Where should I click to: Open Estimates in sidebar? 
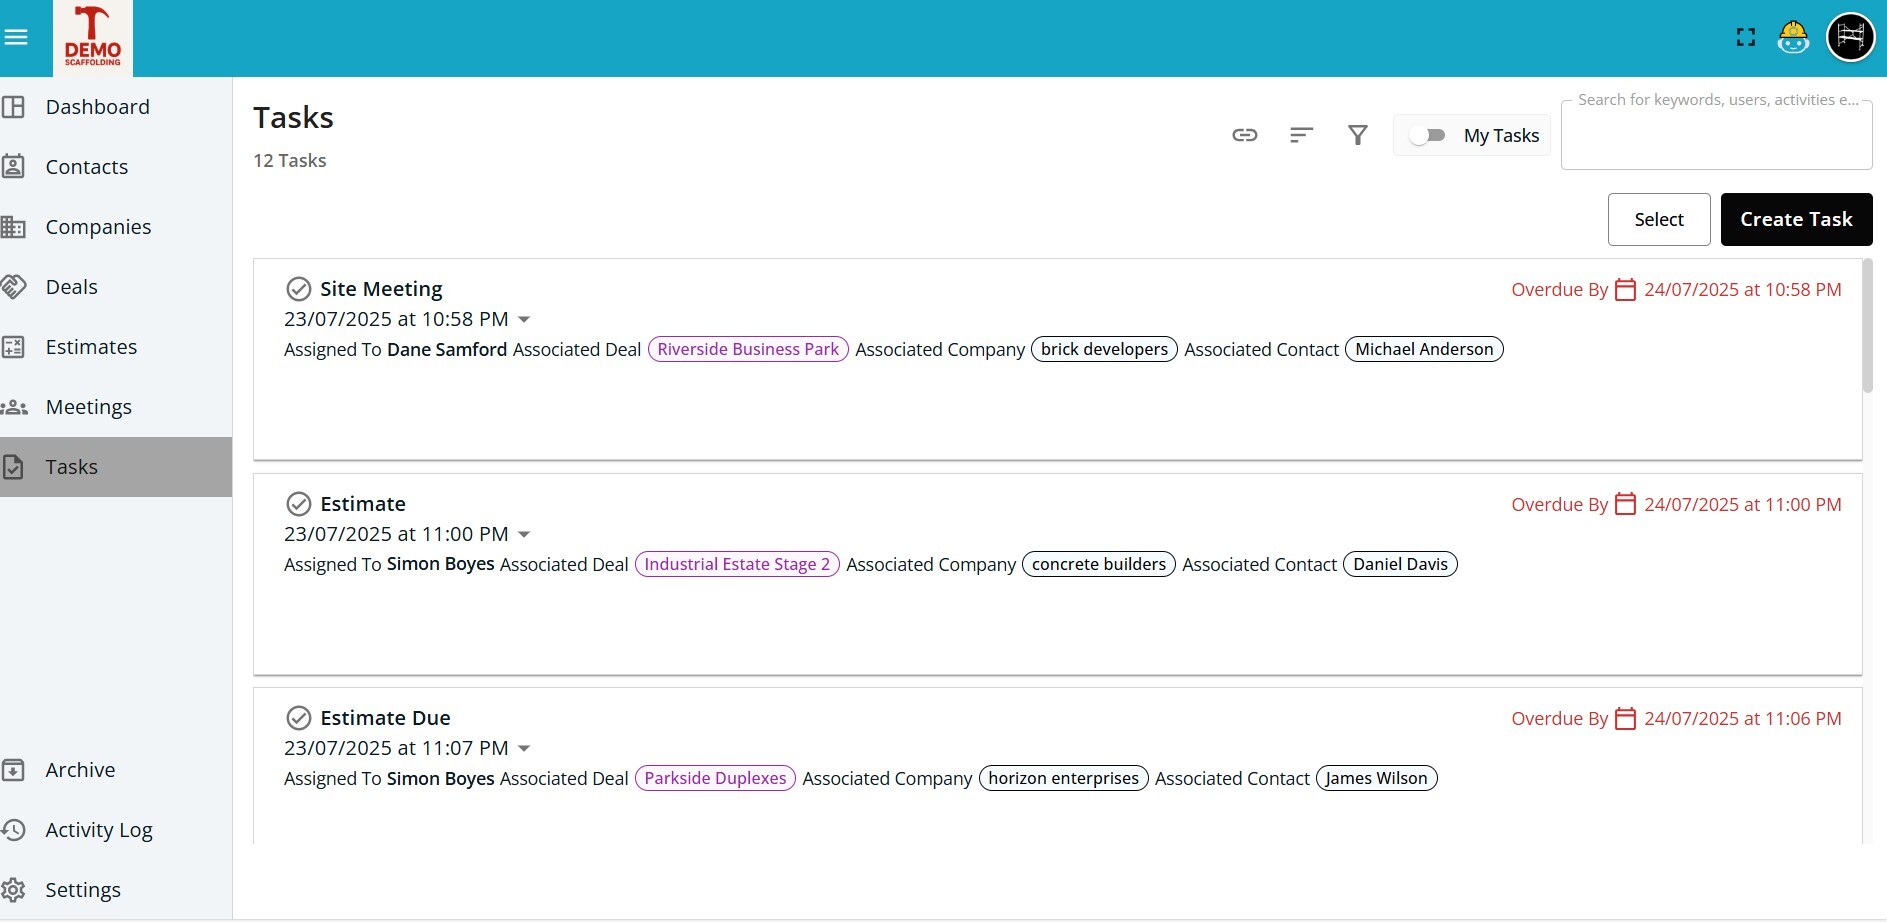116,347
